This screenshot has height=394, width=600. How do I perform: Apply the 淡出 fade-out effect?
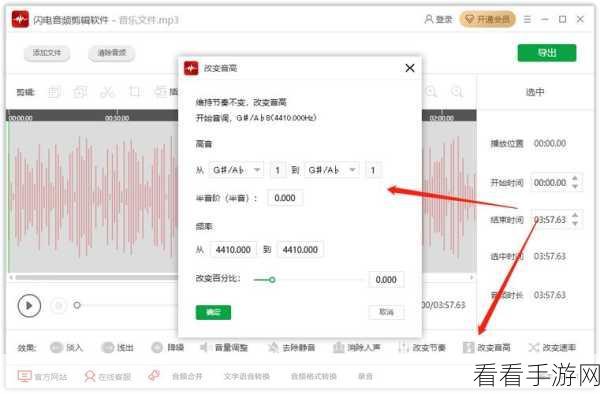click(x=118, y=348)
